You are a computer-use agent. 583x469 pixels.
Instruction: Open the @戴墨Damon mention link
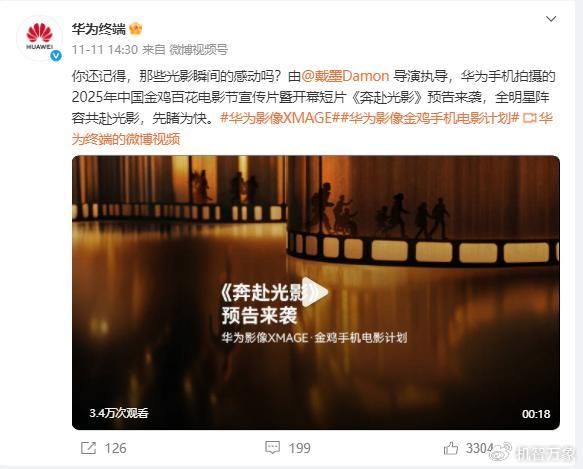[345, 76]
